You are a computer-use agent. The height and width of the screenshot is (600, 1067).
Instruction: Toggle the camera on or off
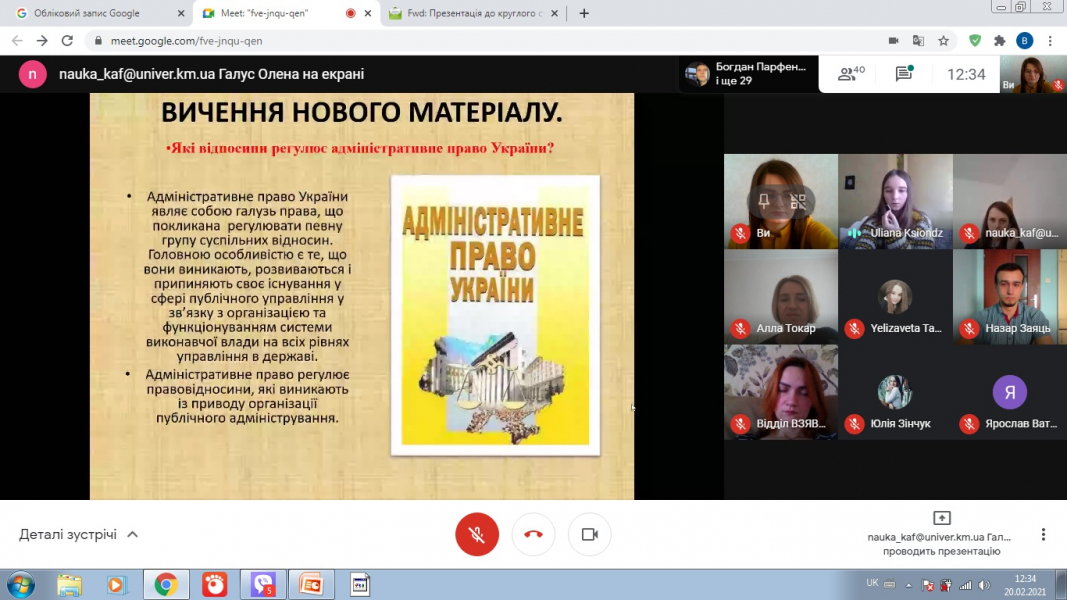[x=589, y=535]
